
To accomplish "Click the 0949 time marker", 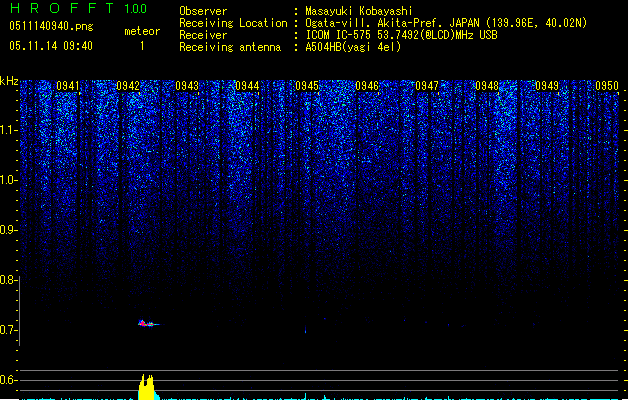I will [x=547, y=86].
